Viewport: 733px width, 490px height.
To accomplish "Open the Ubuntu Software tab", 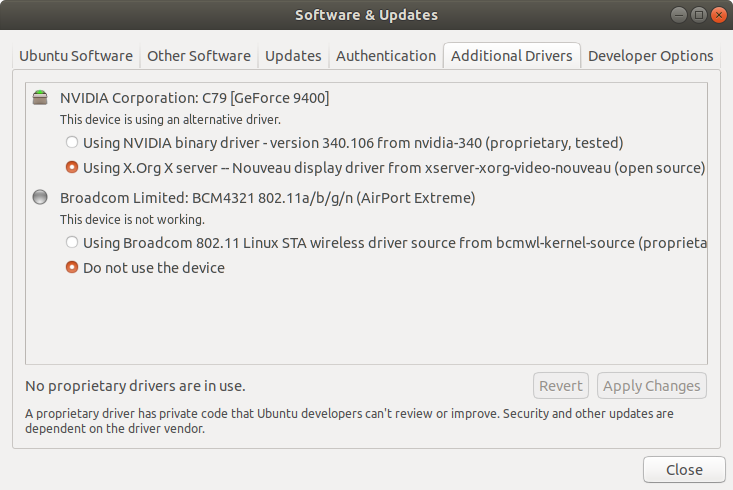I will 77,56.
